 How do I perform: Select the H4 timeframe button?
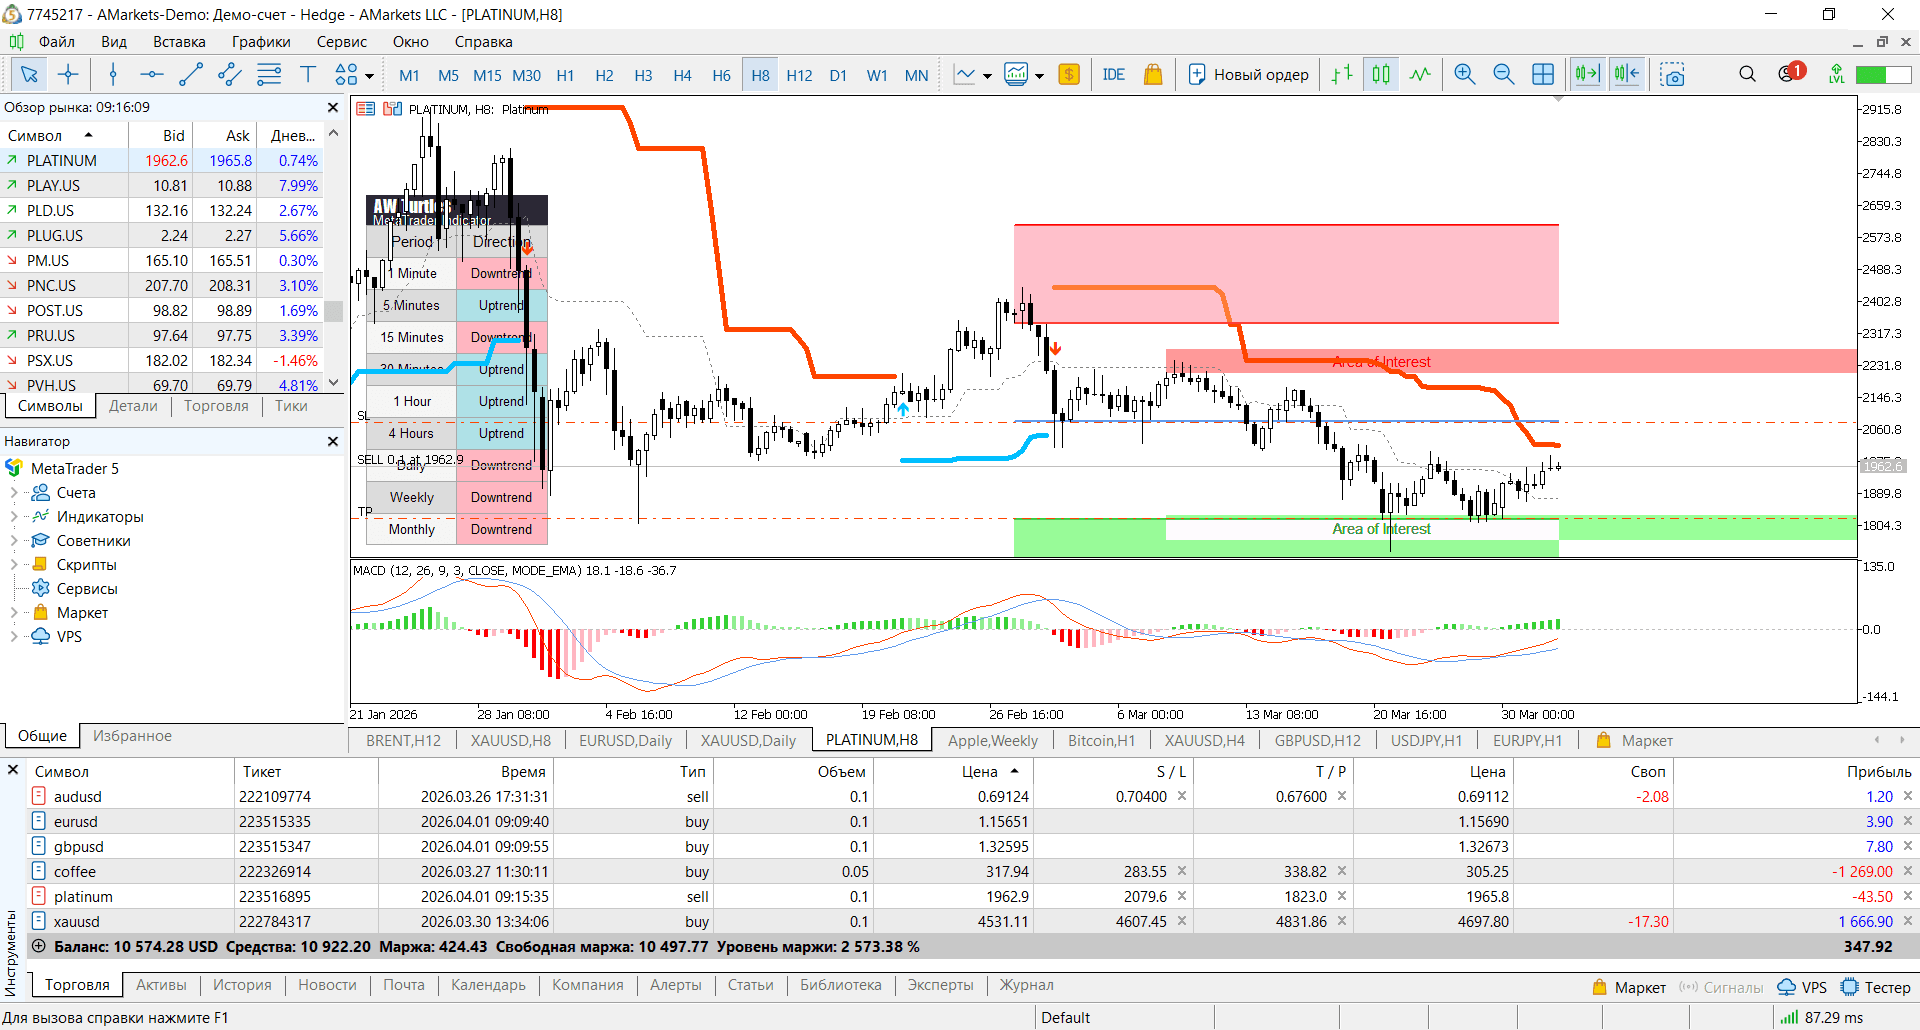point(682,75)
